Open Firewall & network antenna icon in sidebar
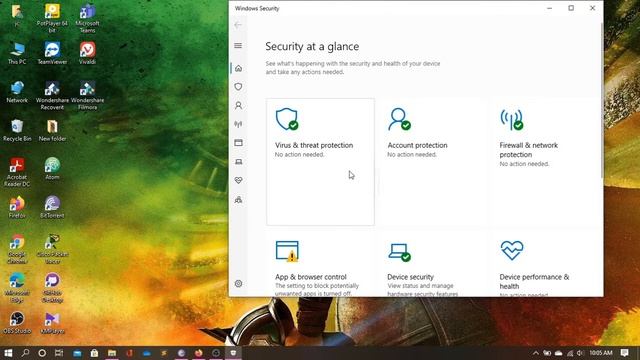 click(238, 124)
